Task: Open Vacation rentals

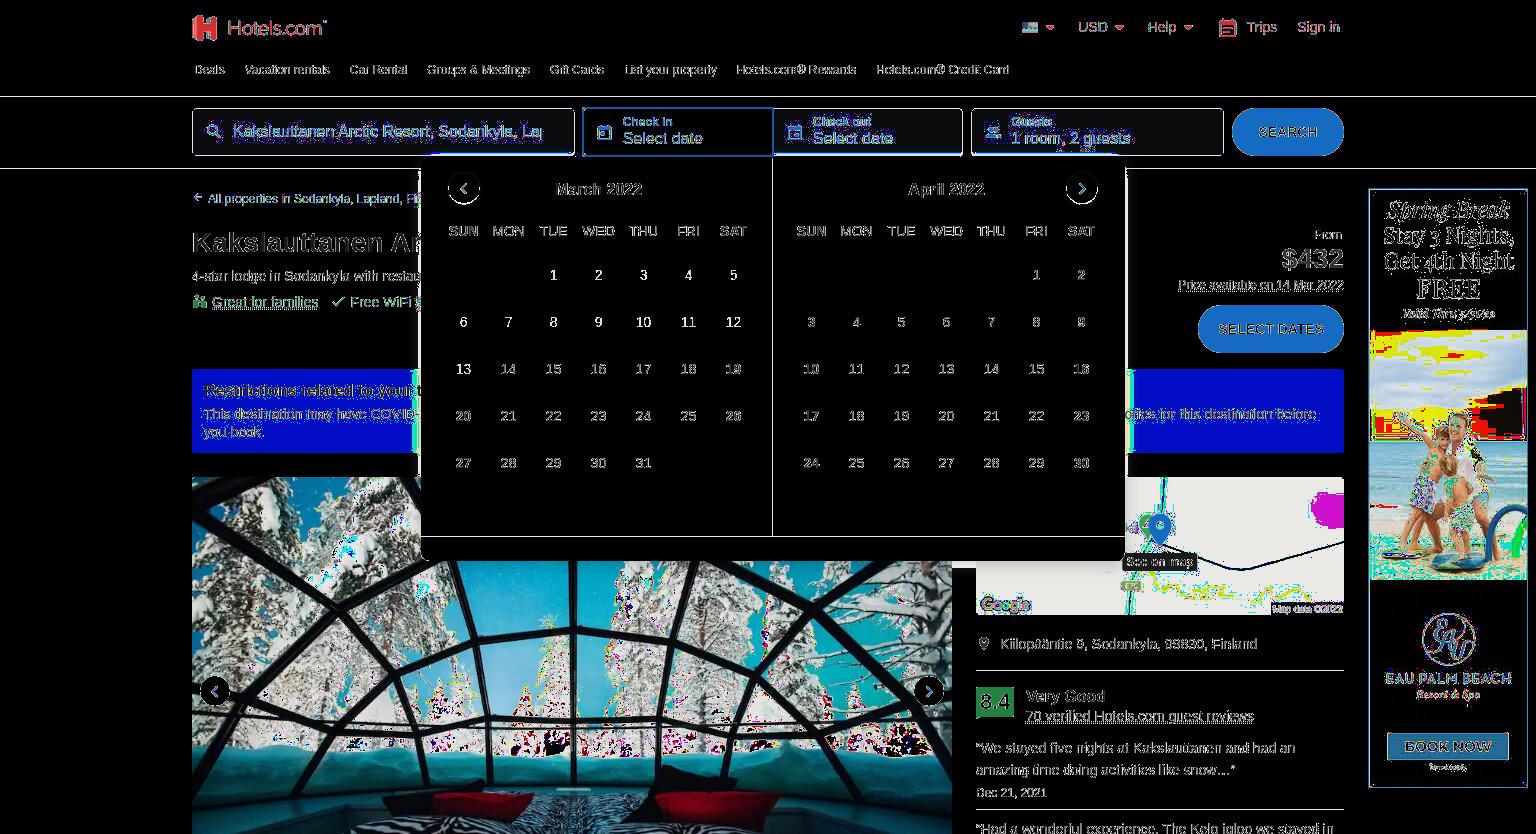Action: click(x=287, y=70)
